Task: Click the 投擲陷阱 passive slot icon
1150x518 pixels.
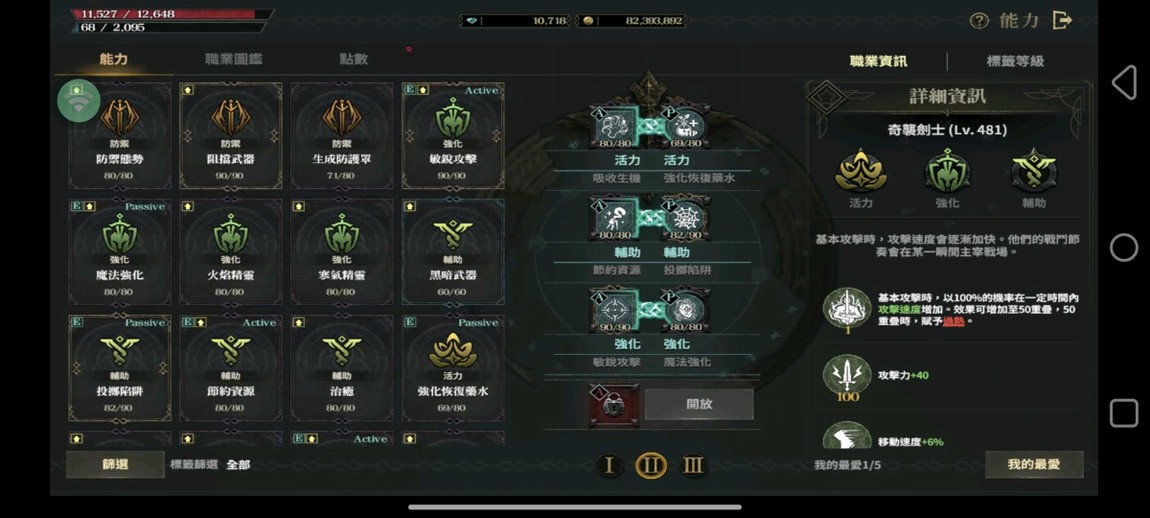Action: click(x=686, y=218)
